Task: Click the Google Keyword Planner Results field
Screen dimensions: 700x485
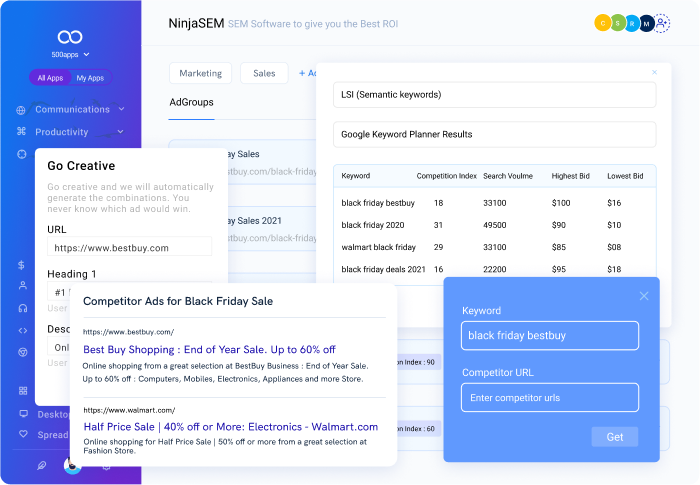Action: (x=495, y=134)
